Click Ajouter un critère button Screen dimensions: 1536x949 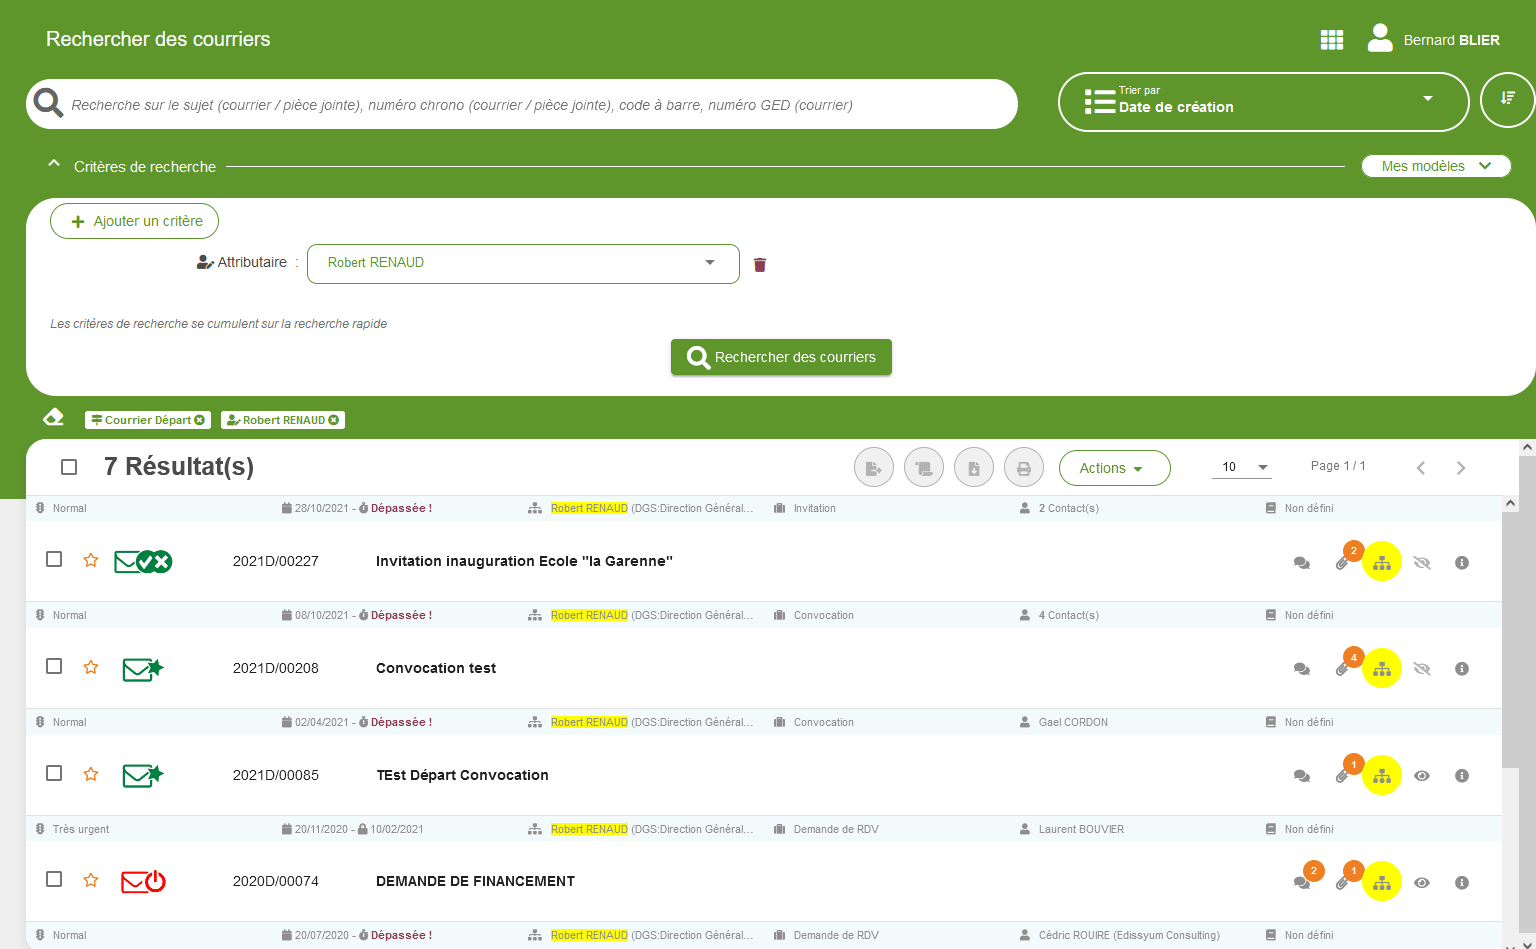click(x=135, y=221)
